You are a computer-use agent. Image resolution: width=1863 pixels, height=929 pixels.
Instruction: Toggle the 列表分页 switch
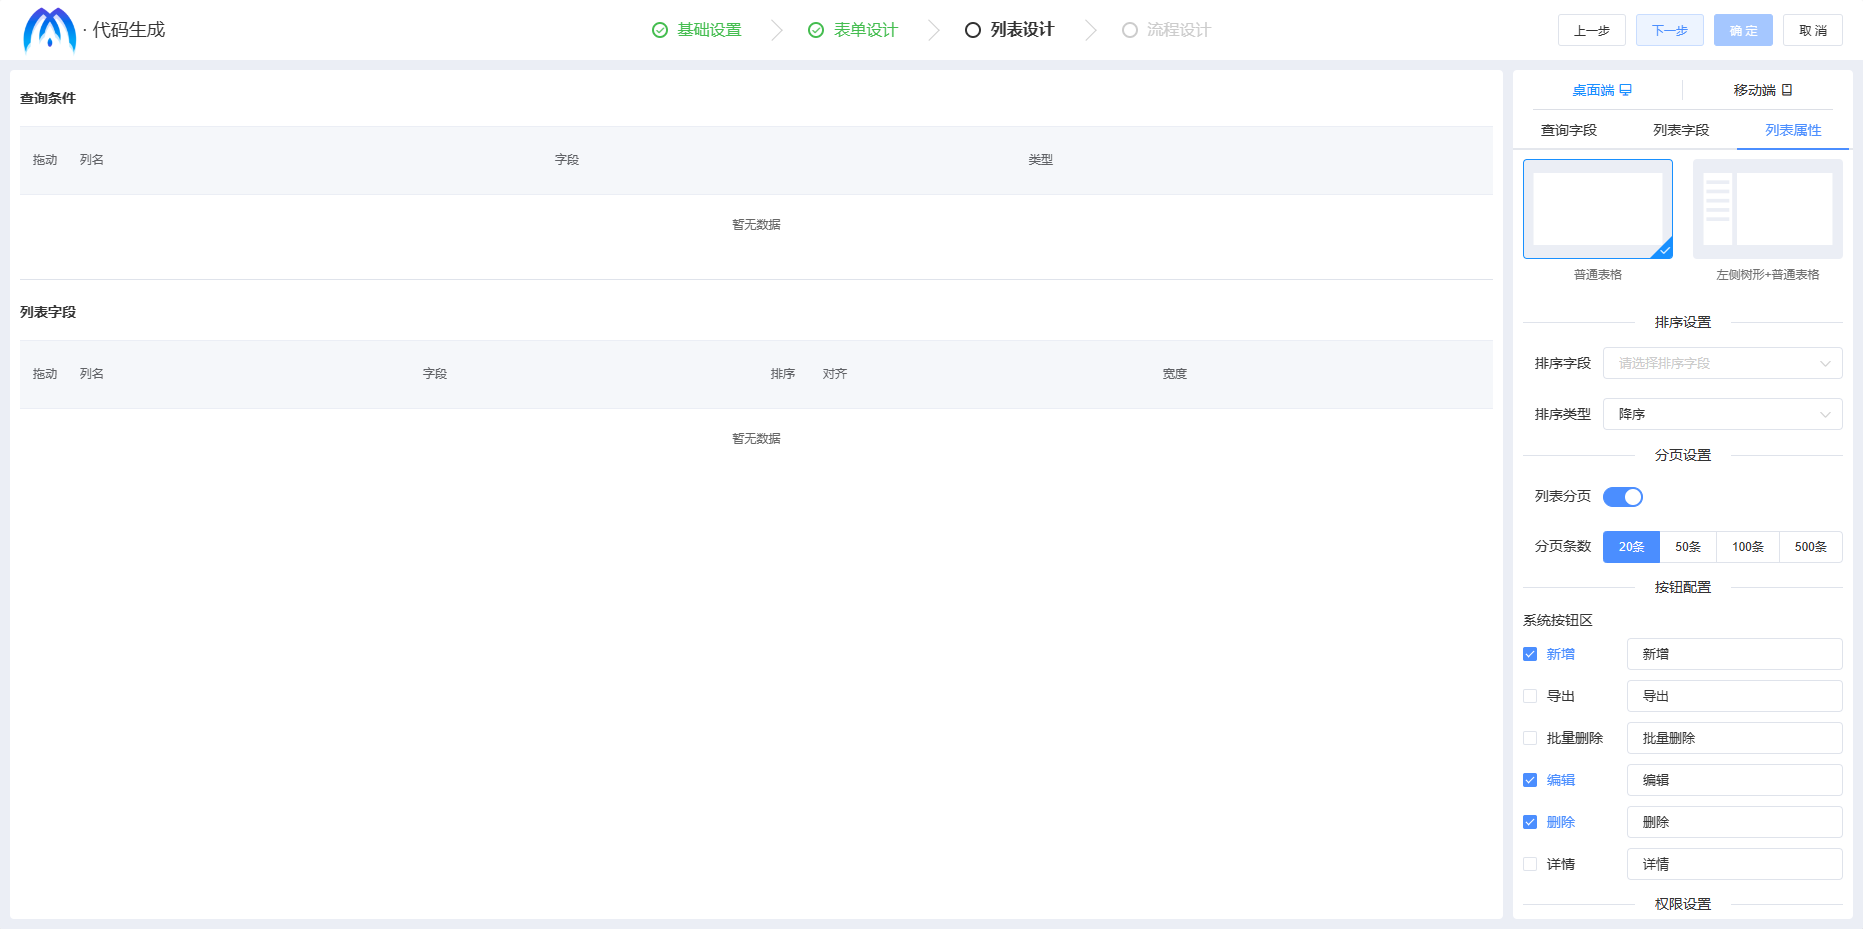click(1623, 497)
